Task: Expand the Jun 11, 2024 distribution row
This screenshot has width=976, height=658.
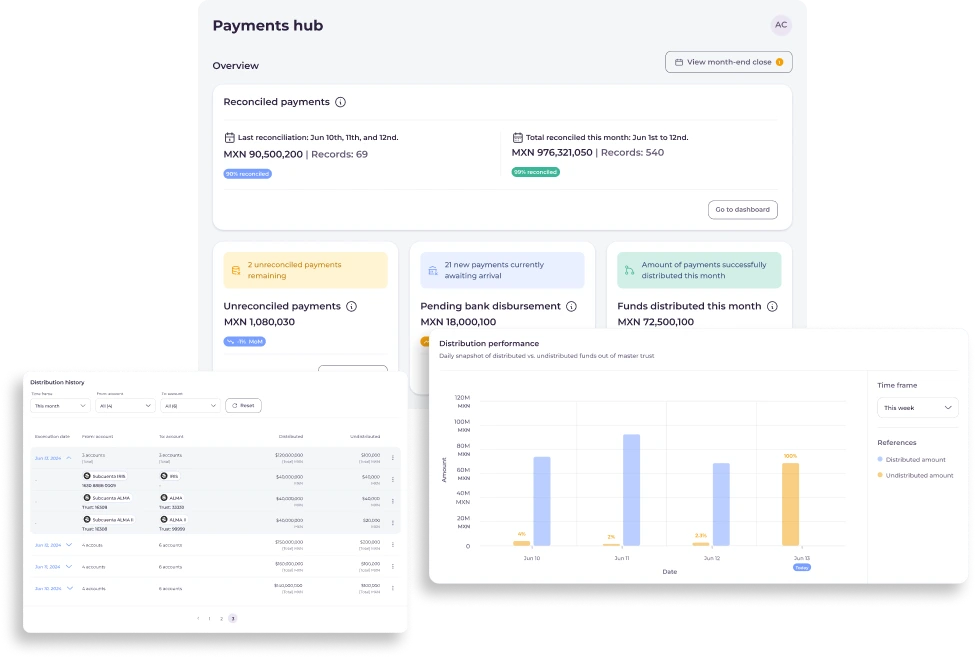Action: [69, 567]
